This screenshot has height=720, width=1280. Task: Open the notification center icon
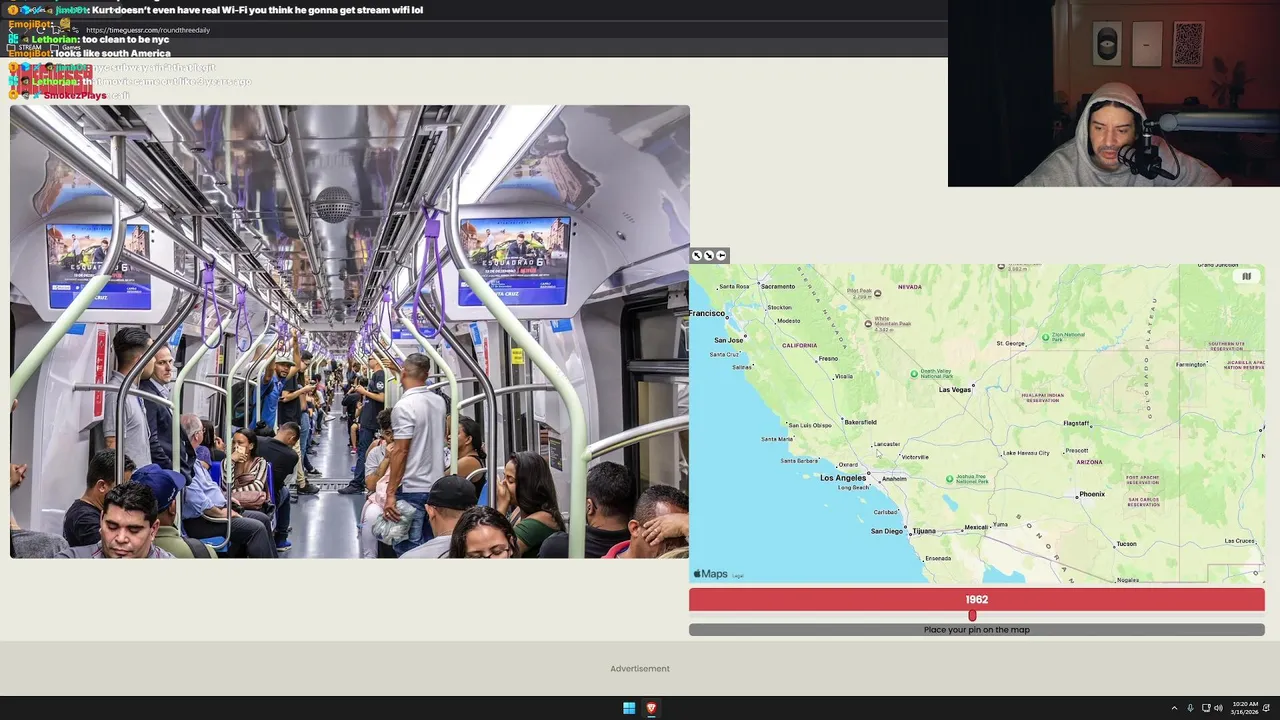point(1267,708)
